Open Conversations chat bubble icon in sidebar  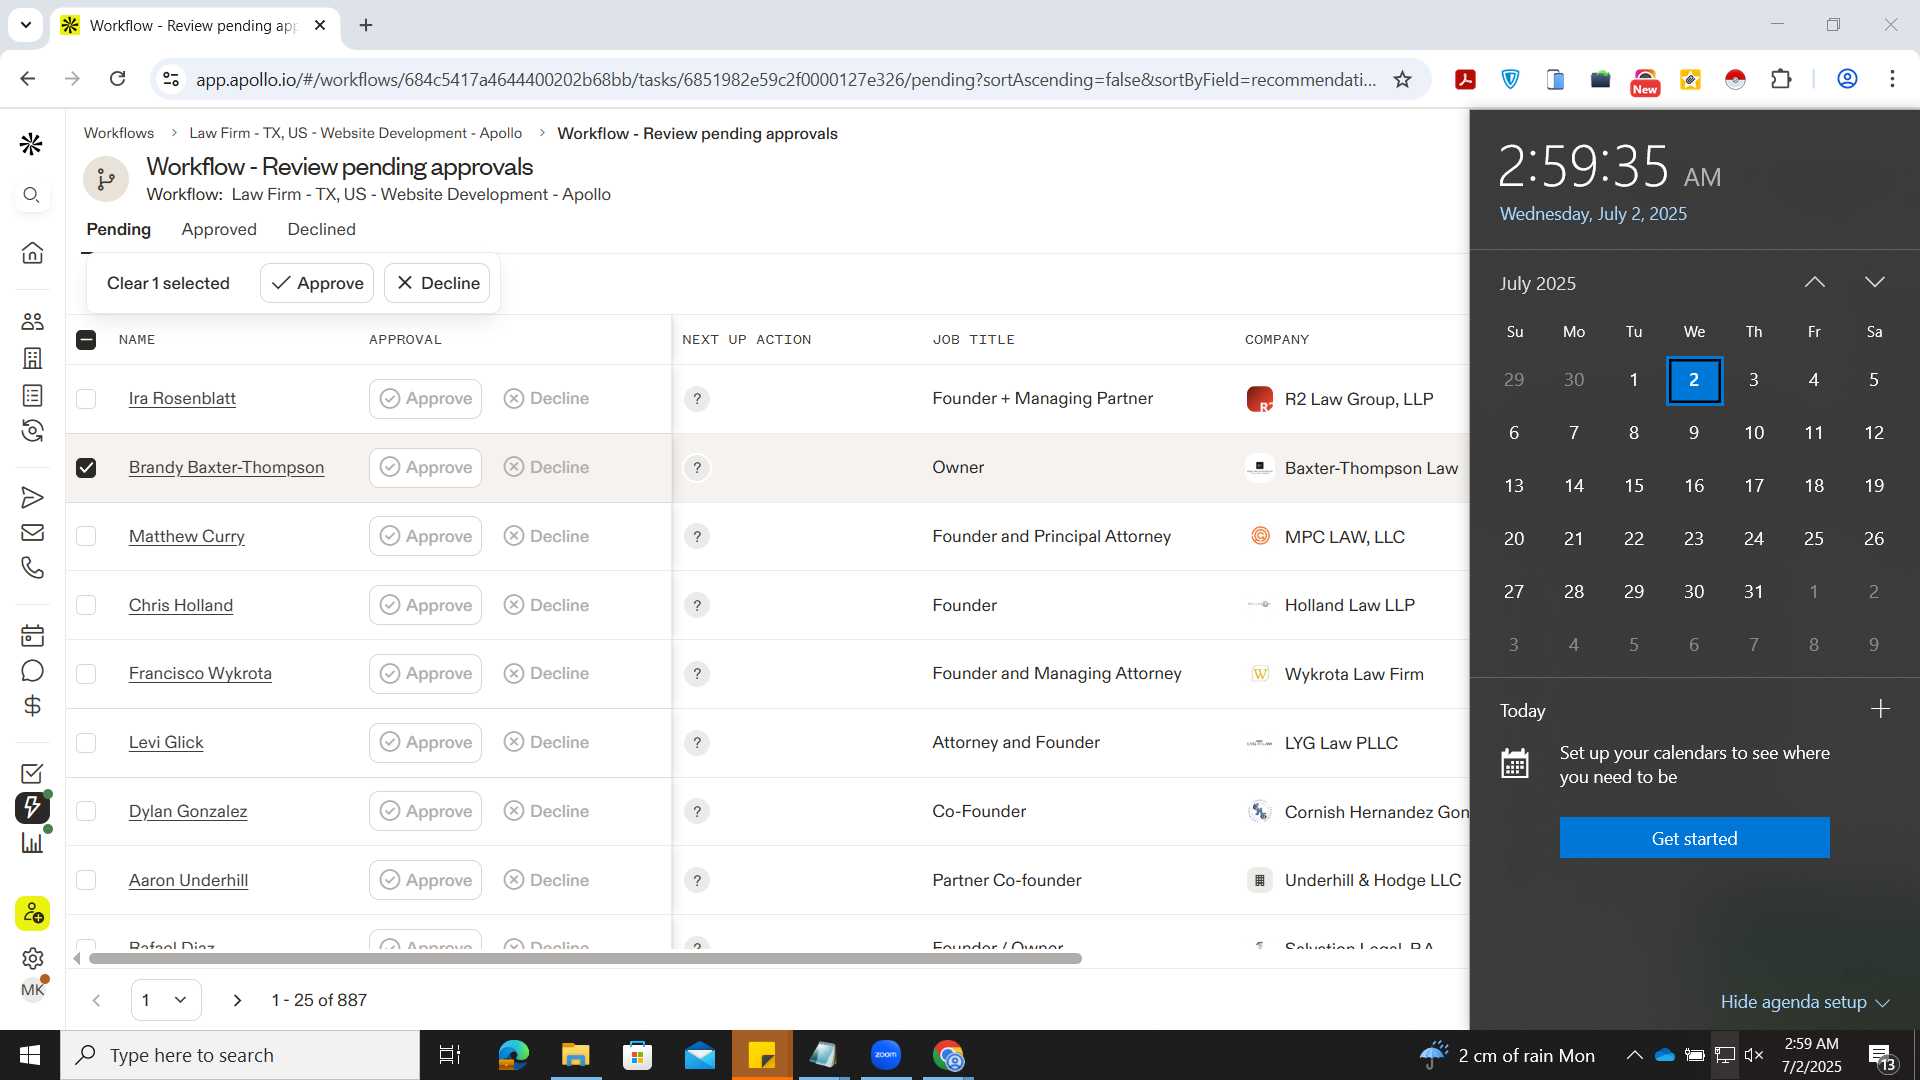click(x=32, y=671)
